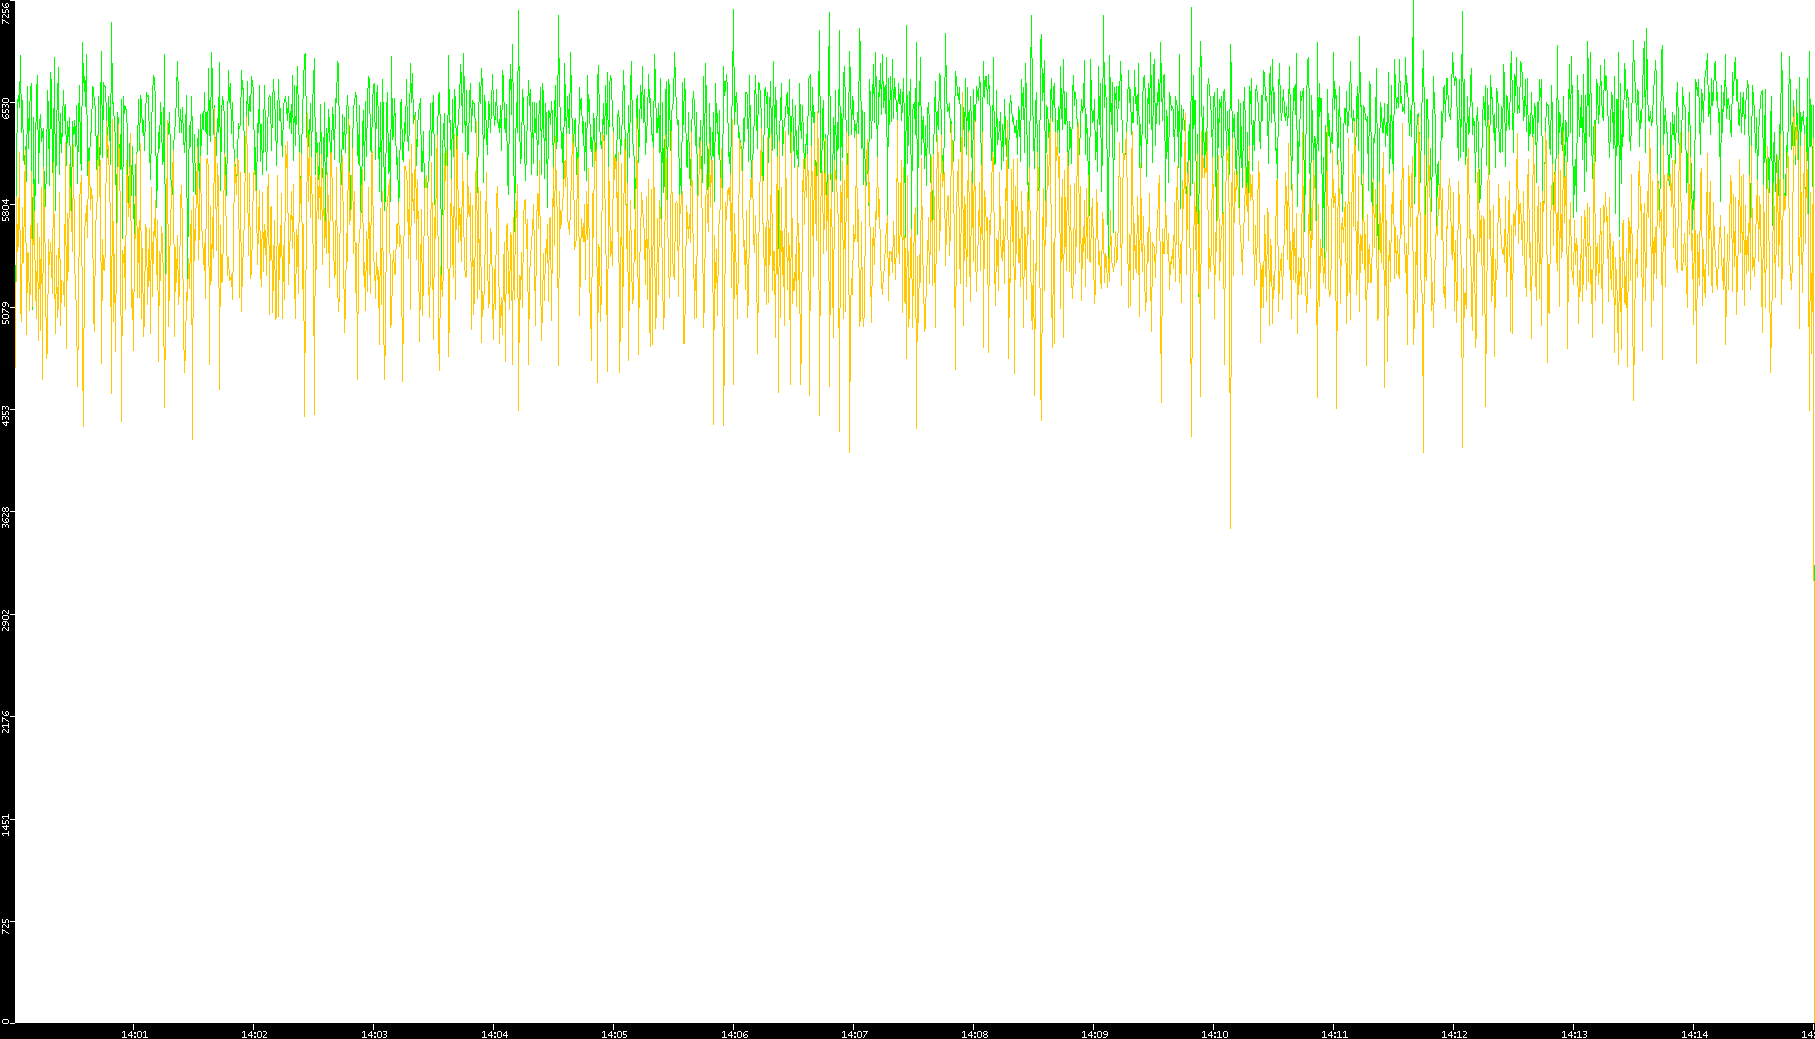
Task: Select the 14:03 tick on time axis
Action: coord(374,1034)
